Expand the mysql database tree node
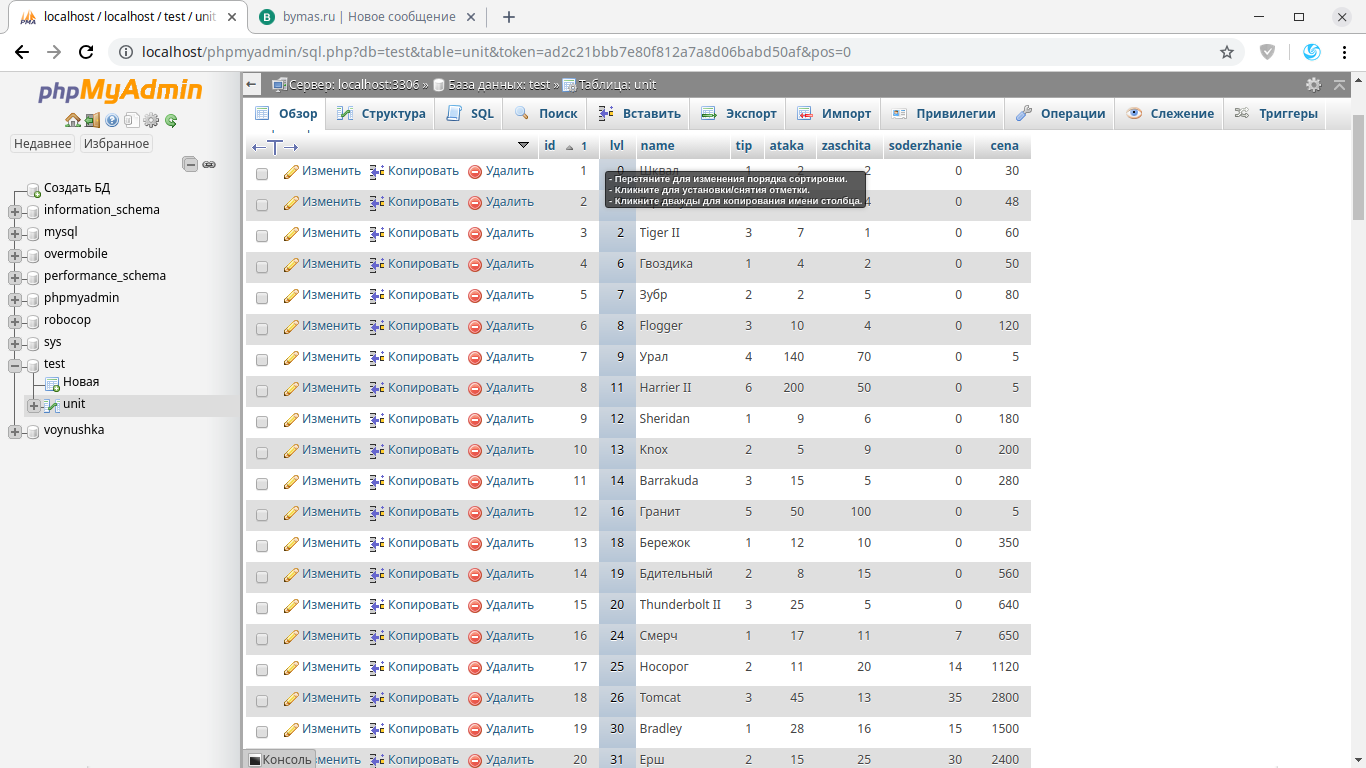 pos(15,233)
